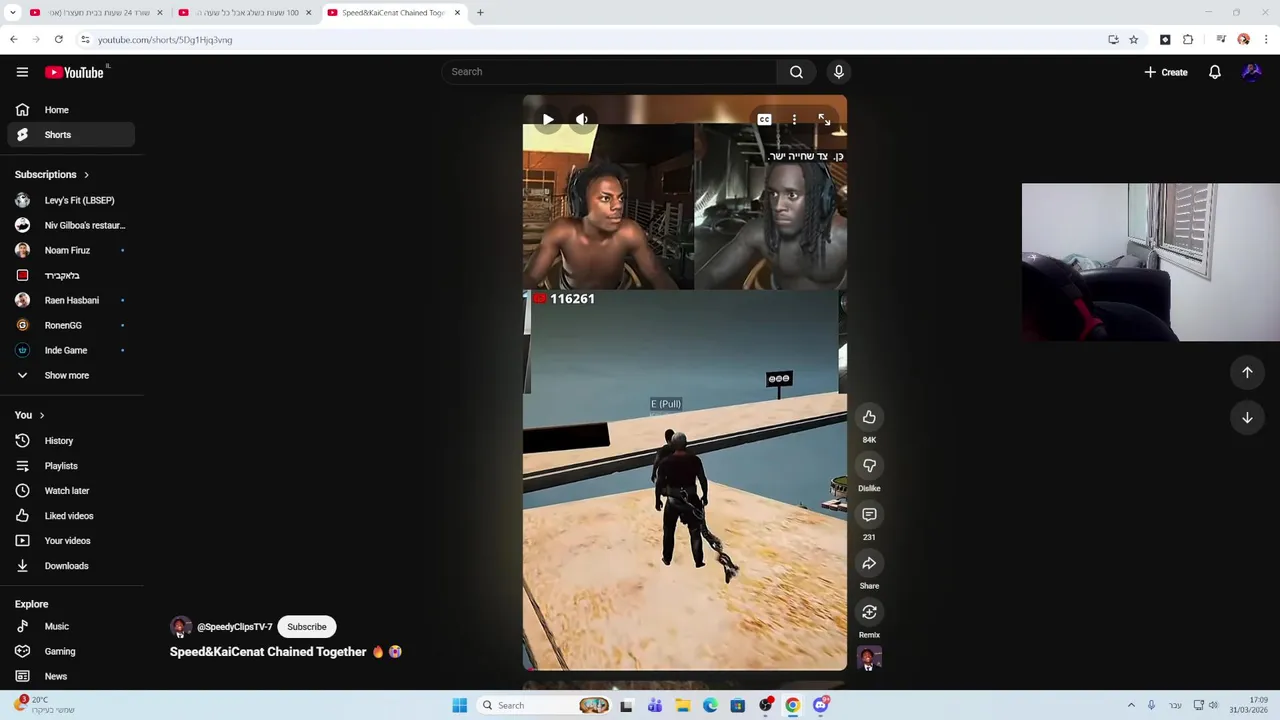Viewport: 1280px width, 720px height.
Task: Focus the YouTube search field
Action: pyautogui.click(x=610, y=72)
